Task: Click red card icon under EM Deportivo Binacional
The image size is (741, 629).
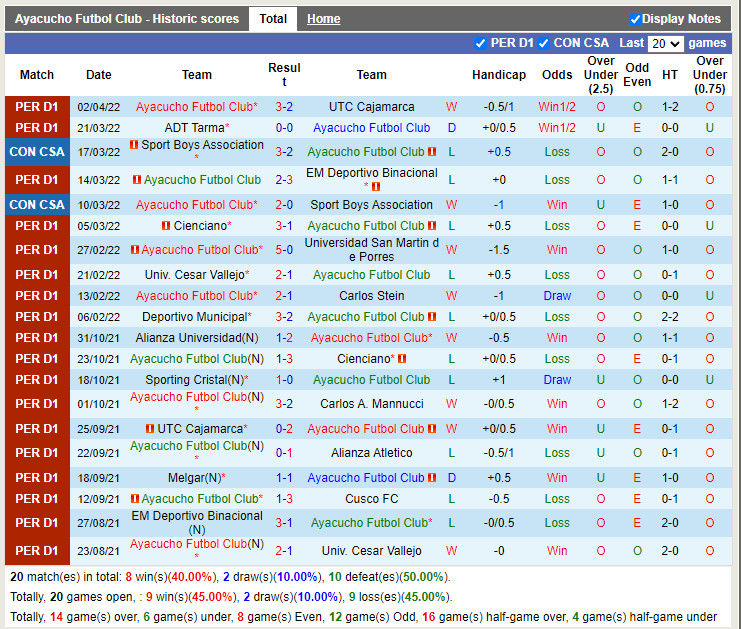Action: 376,187
